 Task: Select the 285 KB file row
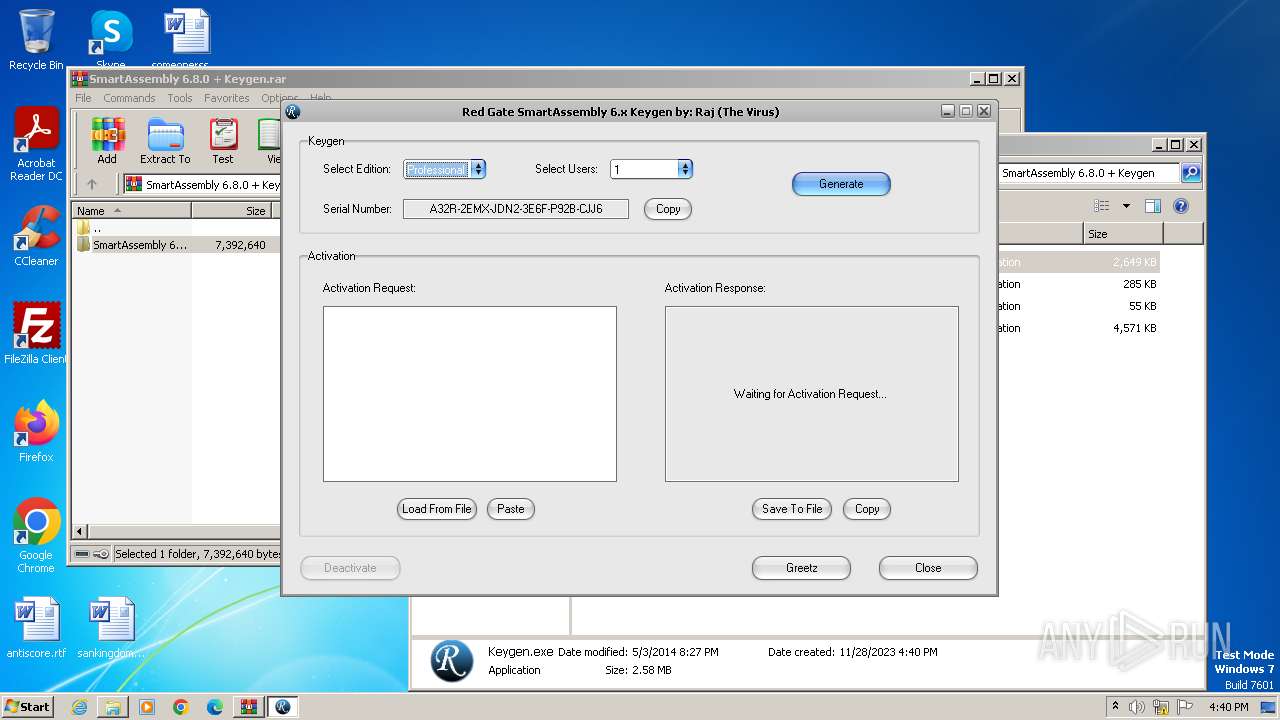tap(1078, 284)
